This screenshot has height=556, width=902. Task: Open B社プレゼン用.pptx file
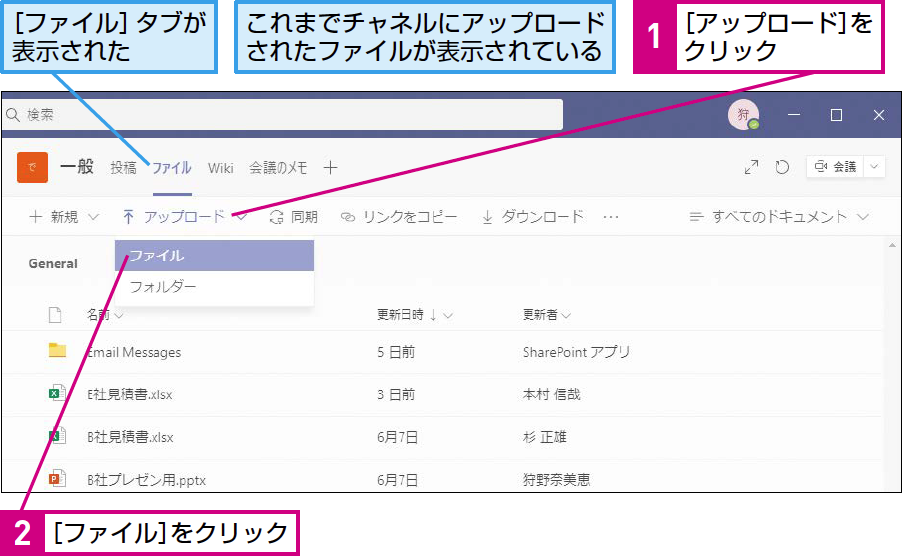click(146, 480)
